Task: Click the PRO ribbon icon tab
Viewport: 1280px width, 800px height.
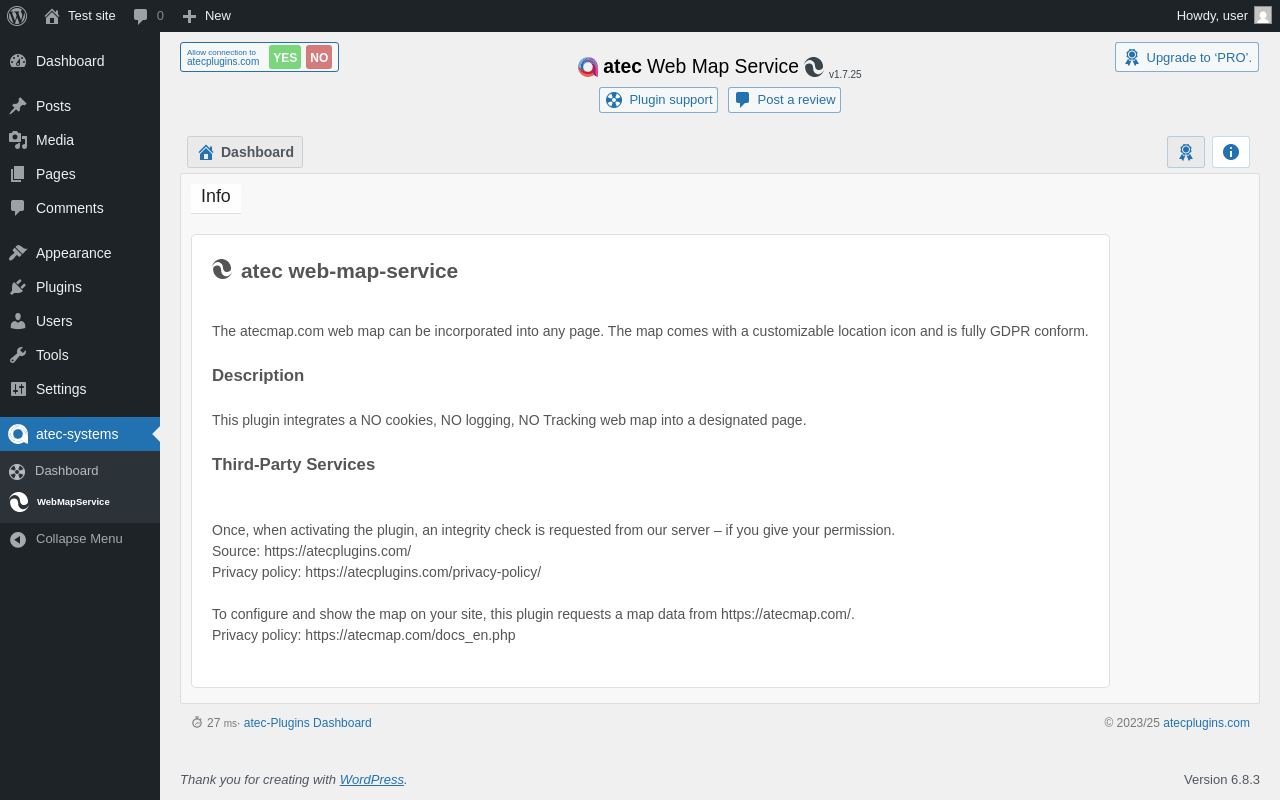Action: (1185, 152)
